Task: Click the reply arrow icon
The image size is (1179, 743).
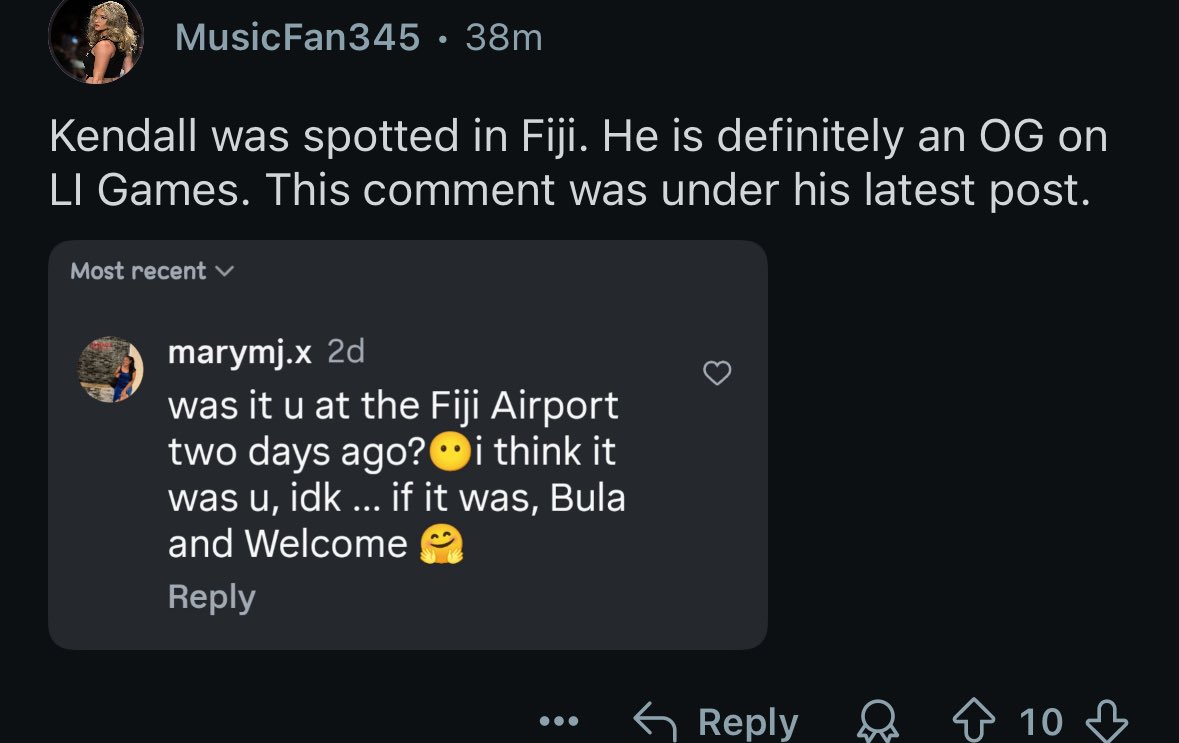Action: tap(655, 721)
